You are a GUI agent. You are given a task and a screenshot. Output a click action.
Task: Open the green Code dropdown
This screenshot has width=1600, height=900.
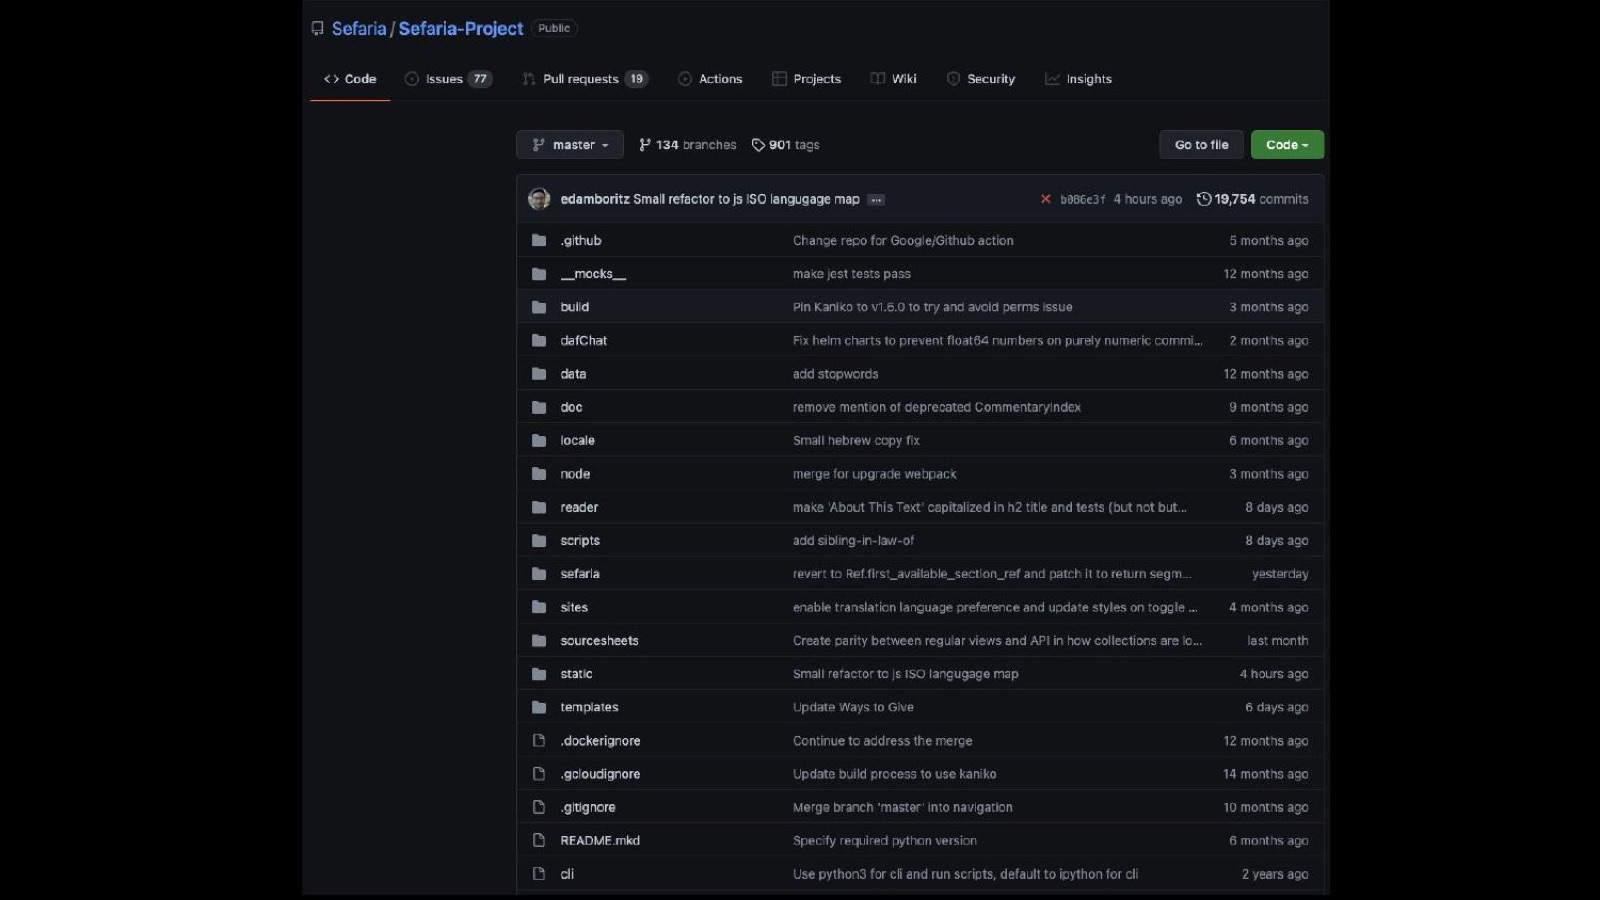coord(1287,145)
